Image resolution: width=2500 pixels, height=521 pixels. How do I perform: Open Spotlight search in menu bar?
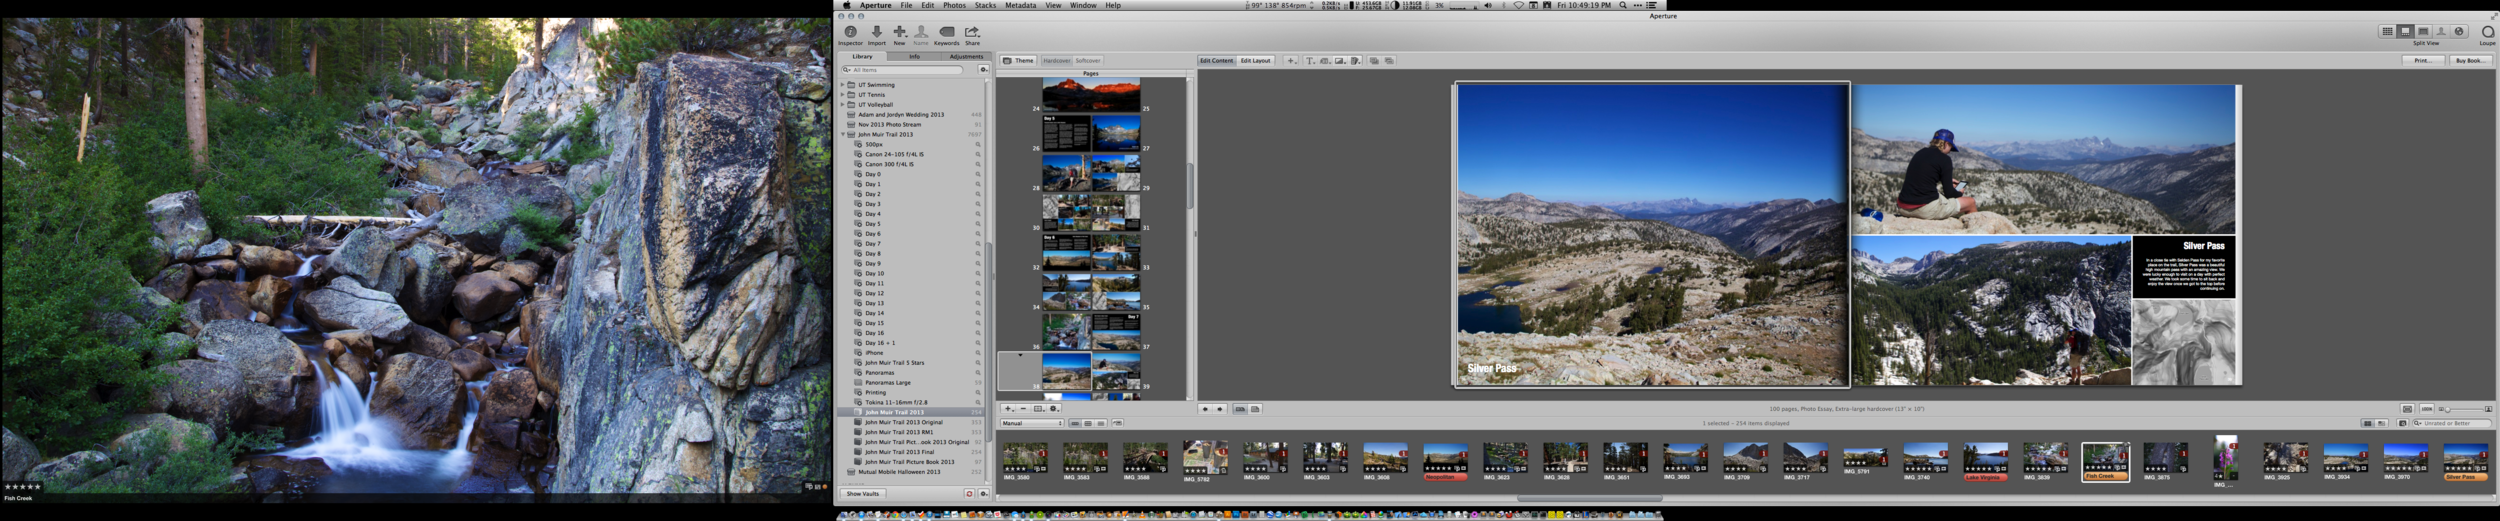tap(1623, 5)
